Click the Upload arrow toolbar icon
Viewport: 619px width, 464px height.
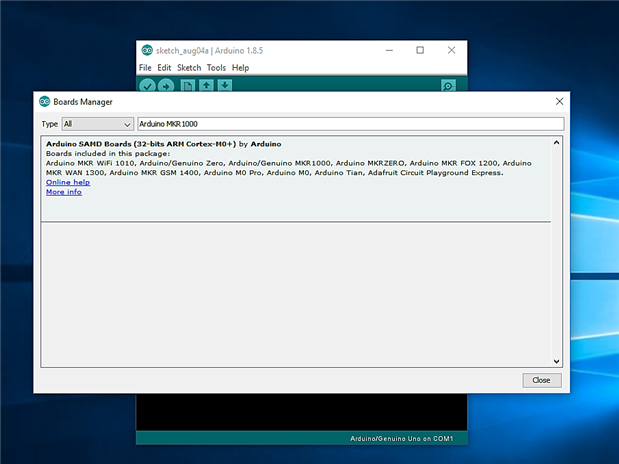pos(166,86)
